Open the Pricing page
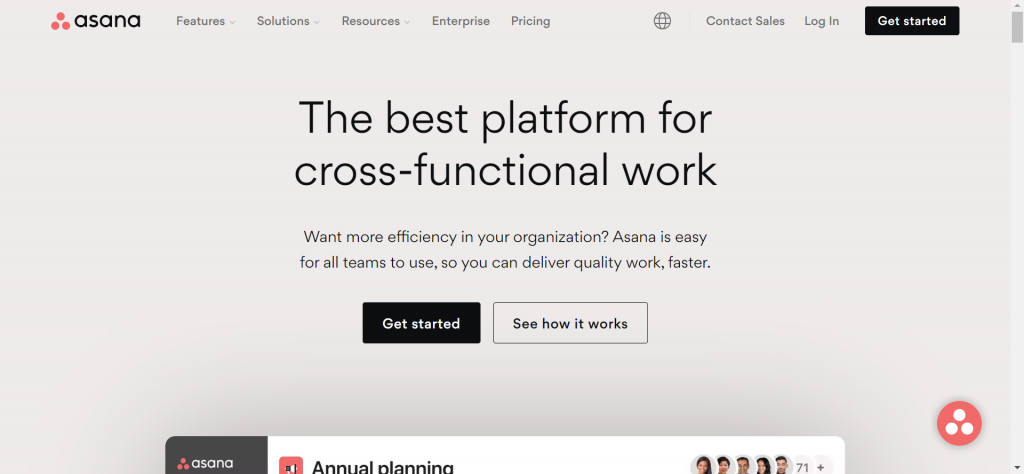 [x=530, y=21]
